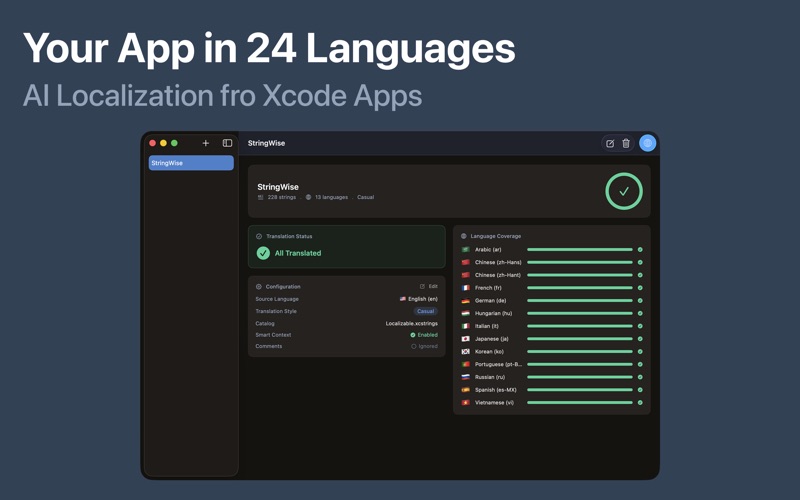This screenshot has width=800, height=500.
Task: Click the Smart Context Enabled status
Action: pyautogui.click(x=424, y=335)
